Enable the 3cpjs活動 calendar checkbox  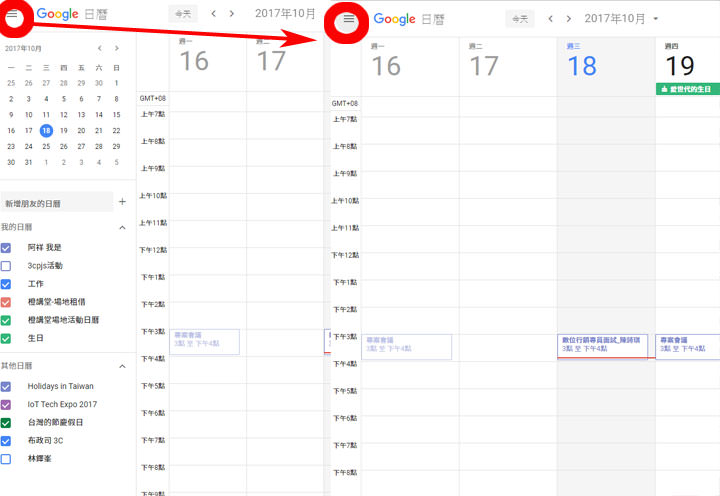[7, 266]
